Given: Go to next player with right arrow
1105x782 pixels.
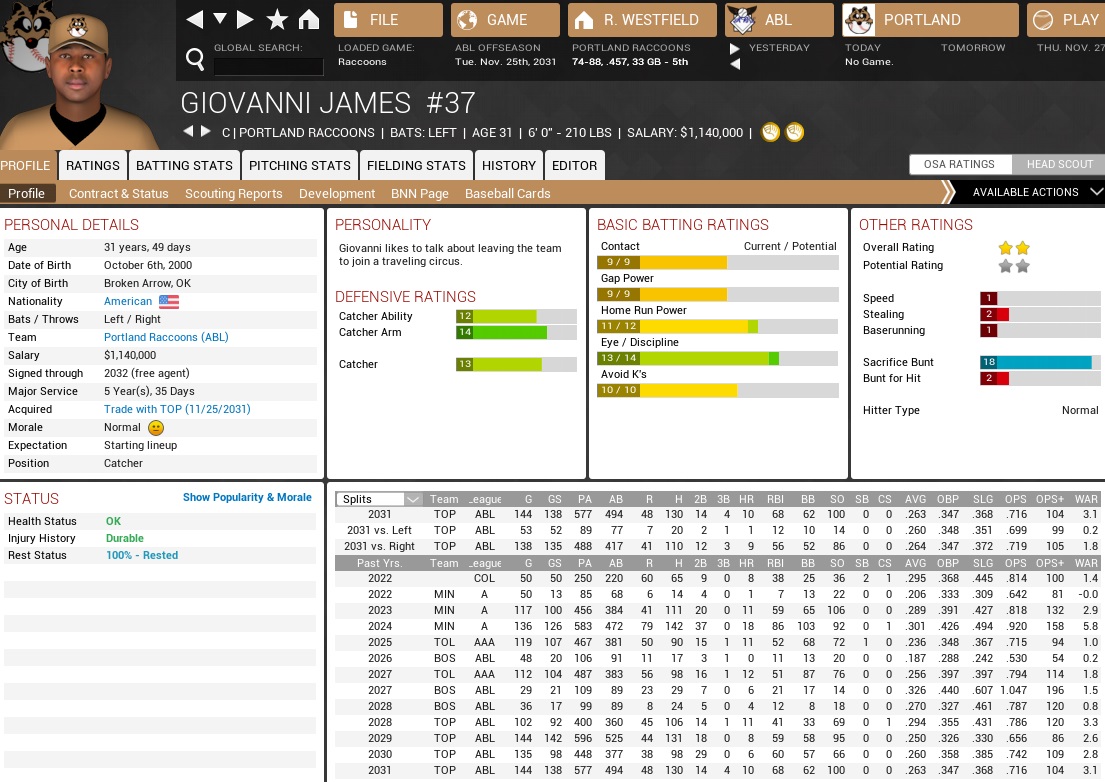Looking at the screenshot, I should coord(206,132).
